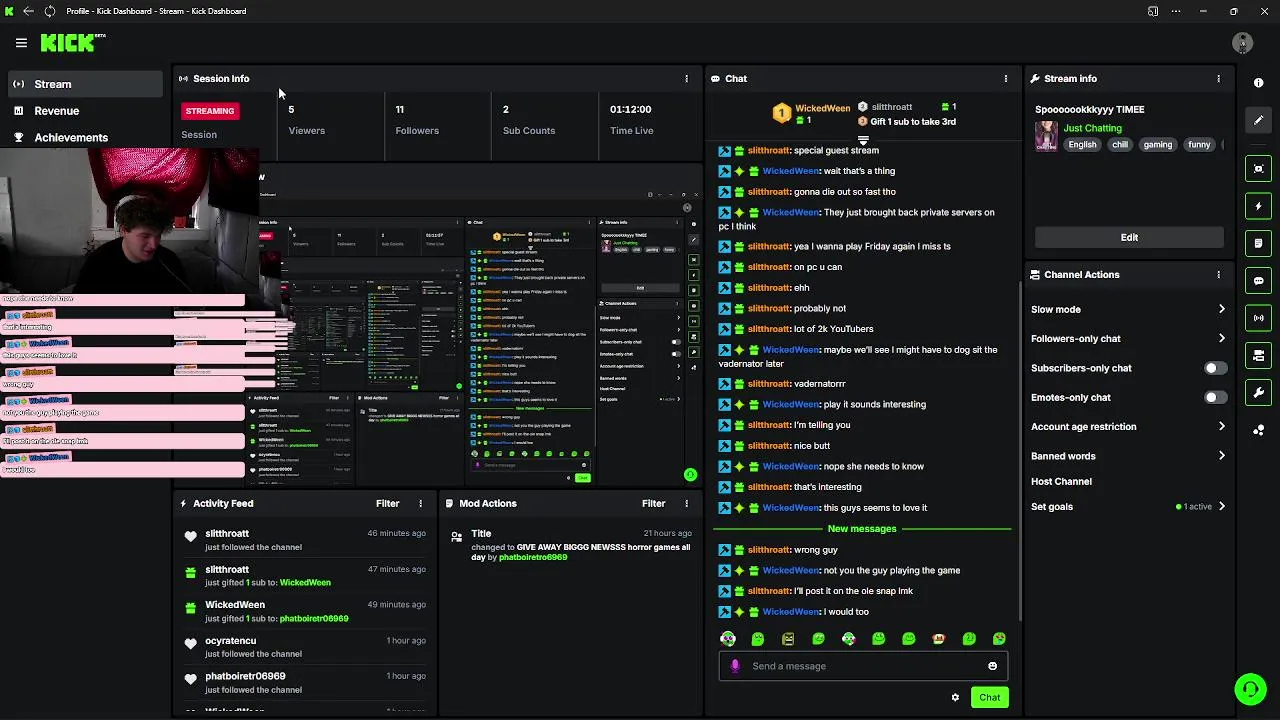Click the focus-frame icon in right sidebar
Screen dimensions: 1280x720
1259,169
